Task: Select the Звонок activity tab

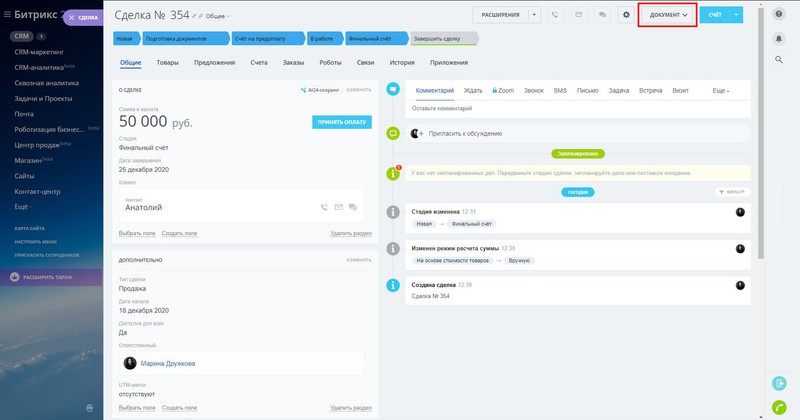Action: (x=533, y=91)
